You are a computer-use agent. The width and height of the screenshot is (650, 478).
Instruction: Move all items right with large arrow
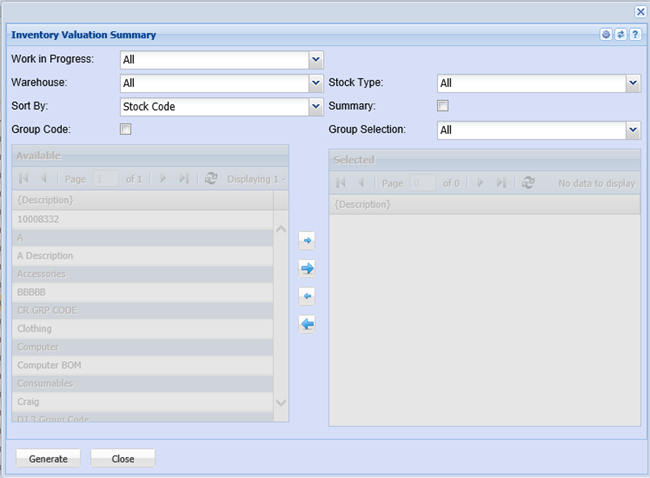(307, 268)
